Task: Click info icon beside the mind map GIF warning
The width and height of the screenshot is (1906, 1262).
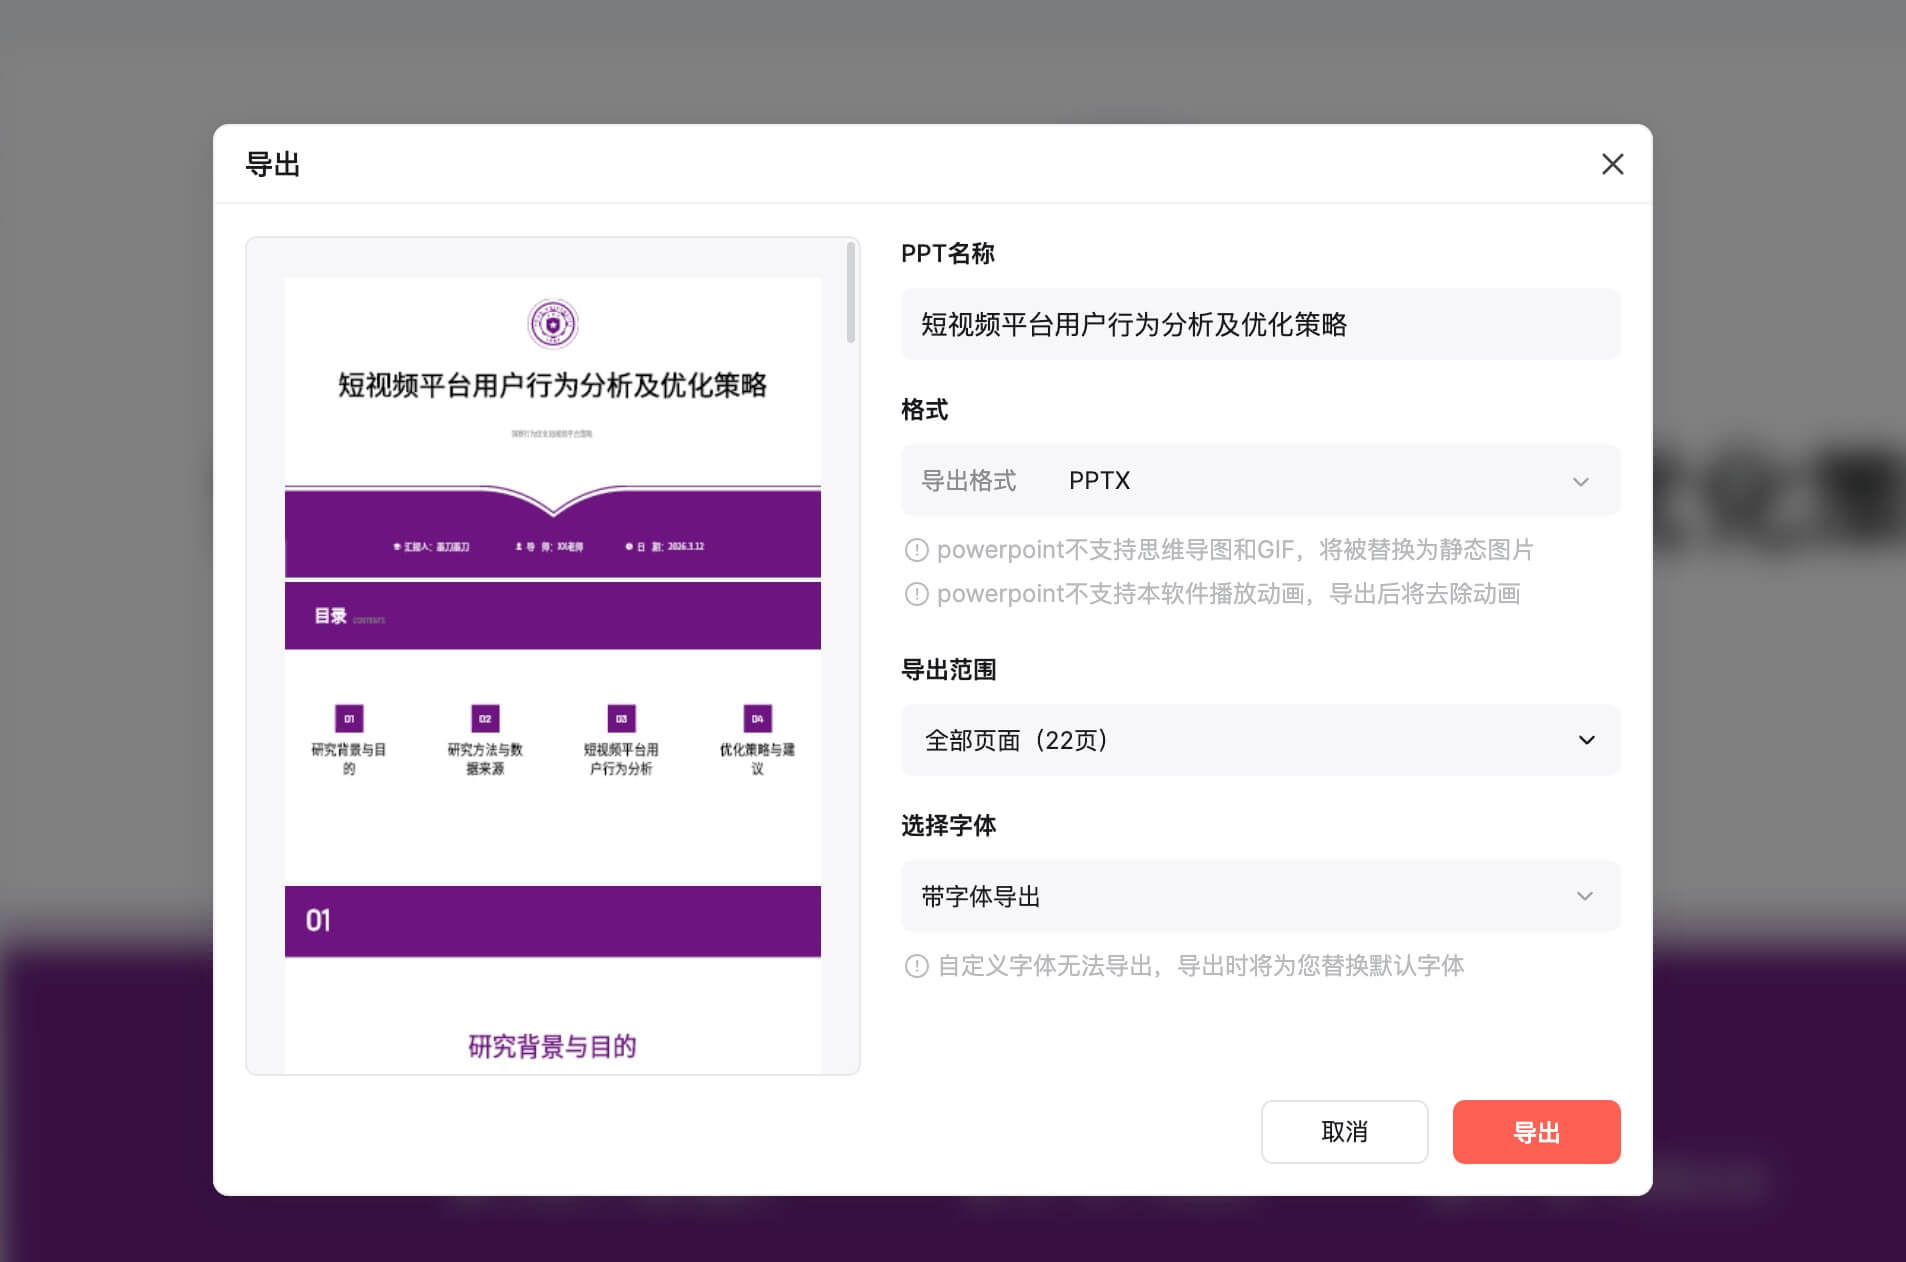Action: point(916,549)
